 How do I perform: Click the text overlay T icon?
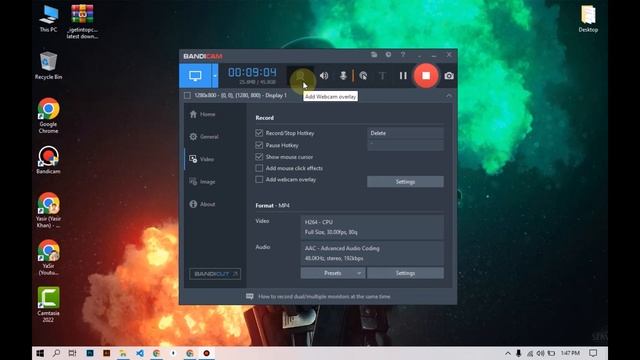(382, 76)
